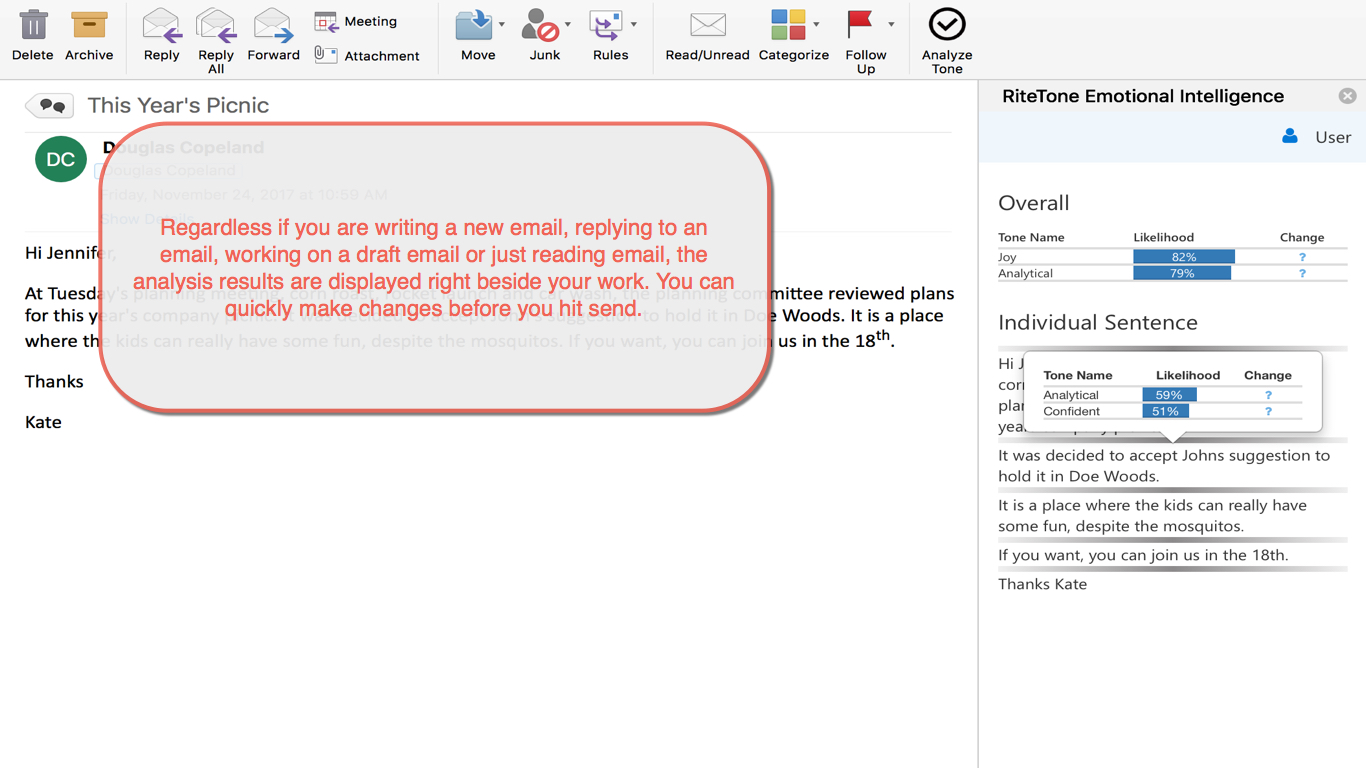Click the Individual Sentence heading

1098,322
